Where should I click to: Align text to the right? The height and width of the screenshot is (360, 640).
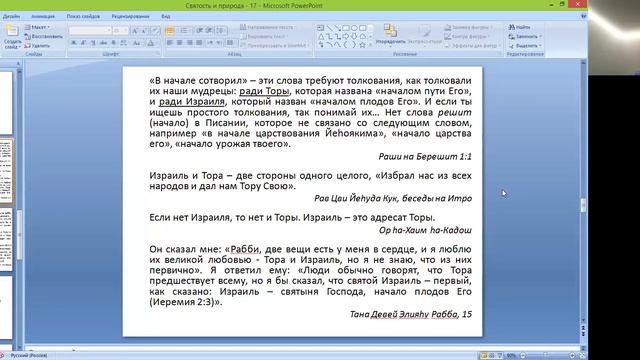[189, 43]
